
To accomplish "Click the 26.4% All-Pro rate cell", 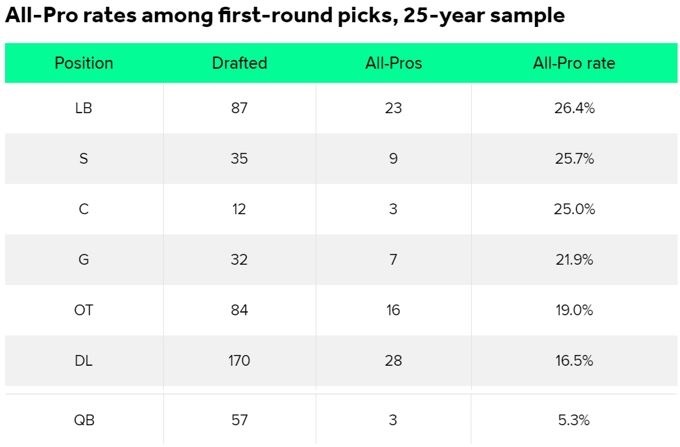I will point(574,108).
